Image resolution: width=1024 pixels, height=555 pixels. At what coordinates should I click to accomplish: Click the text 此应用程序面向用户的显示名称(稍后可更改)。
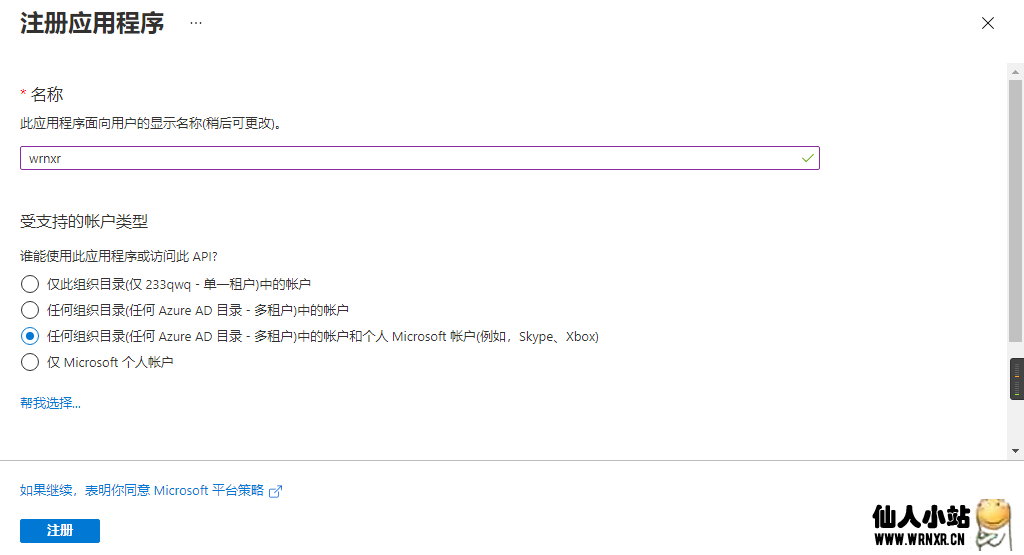[x=151, y=123]
